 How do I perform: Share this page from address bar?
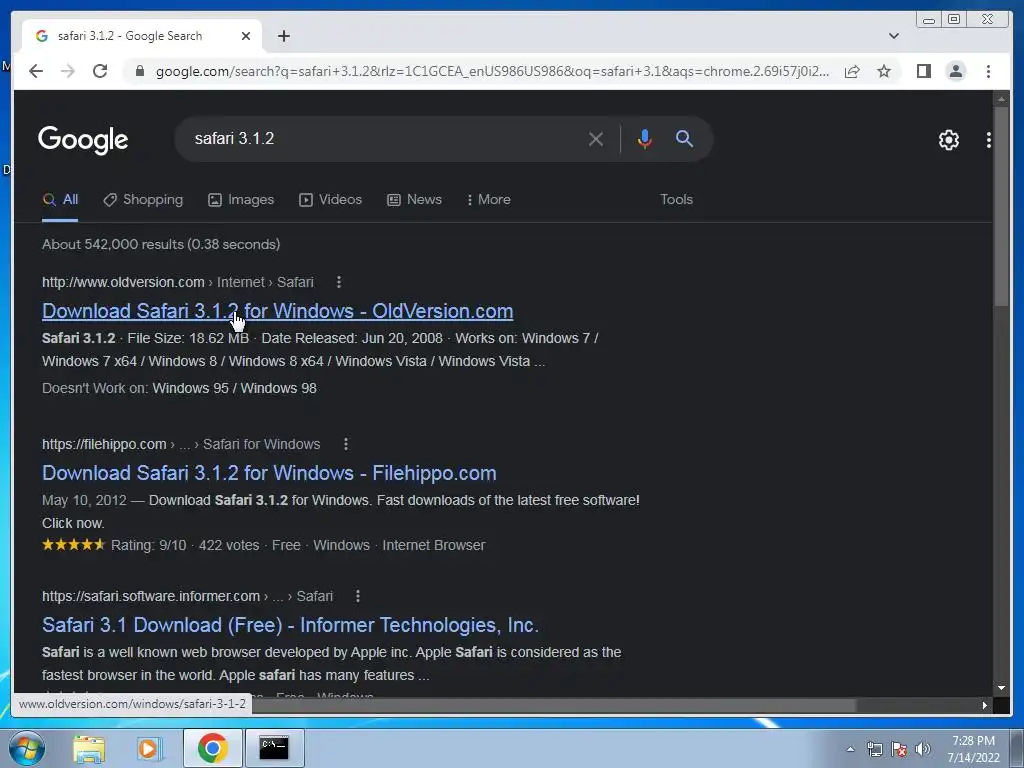point(852,71)
